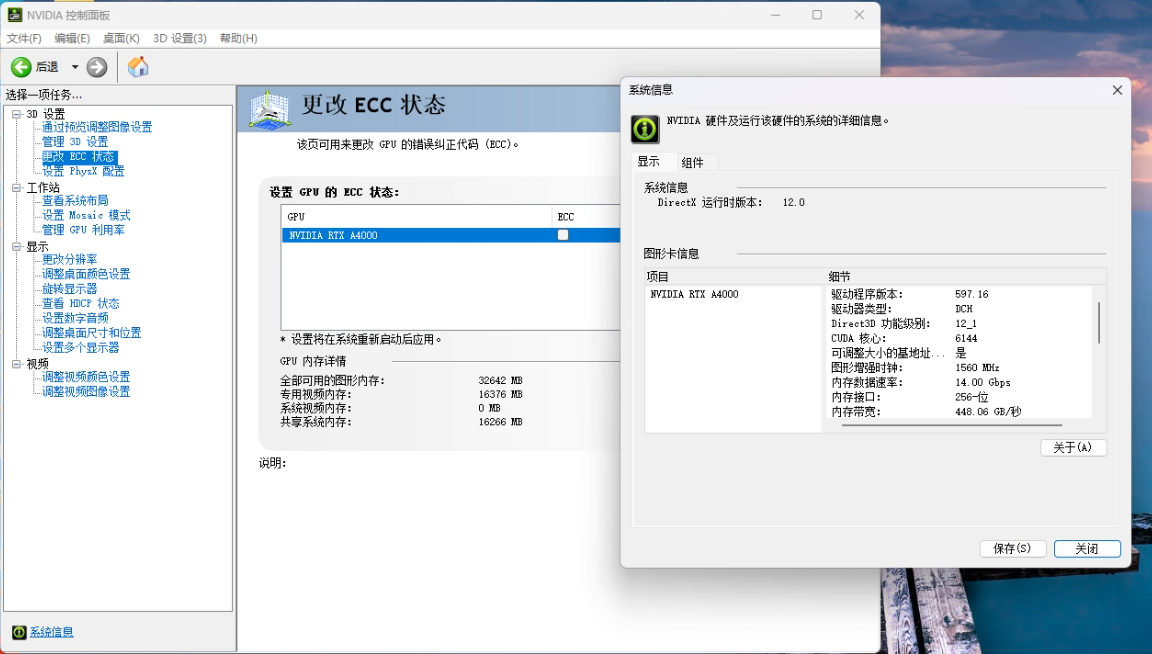This screenshot has width=1152, height=654.
Task: Open the 文件(F) menu
Action: point(24,38)
